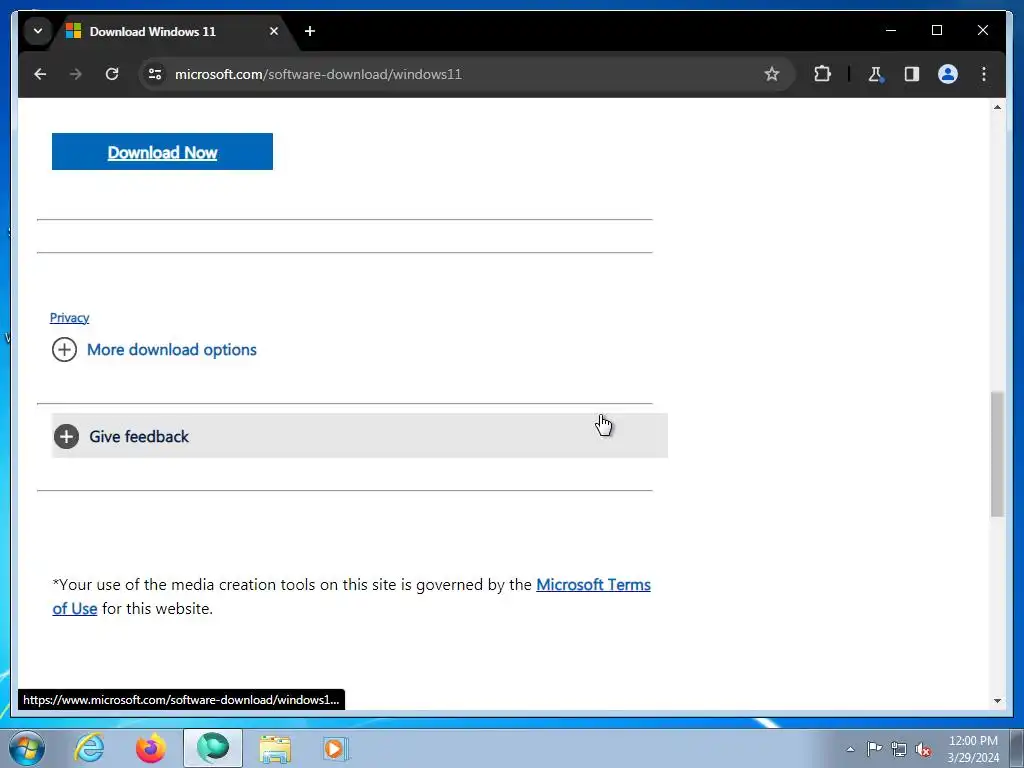Open the user profile avatar
Screen dimensions: 1024x768
[x=948, y=74]
